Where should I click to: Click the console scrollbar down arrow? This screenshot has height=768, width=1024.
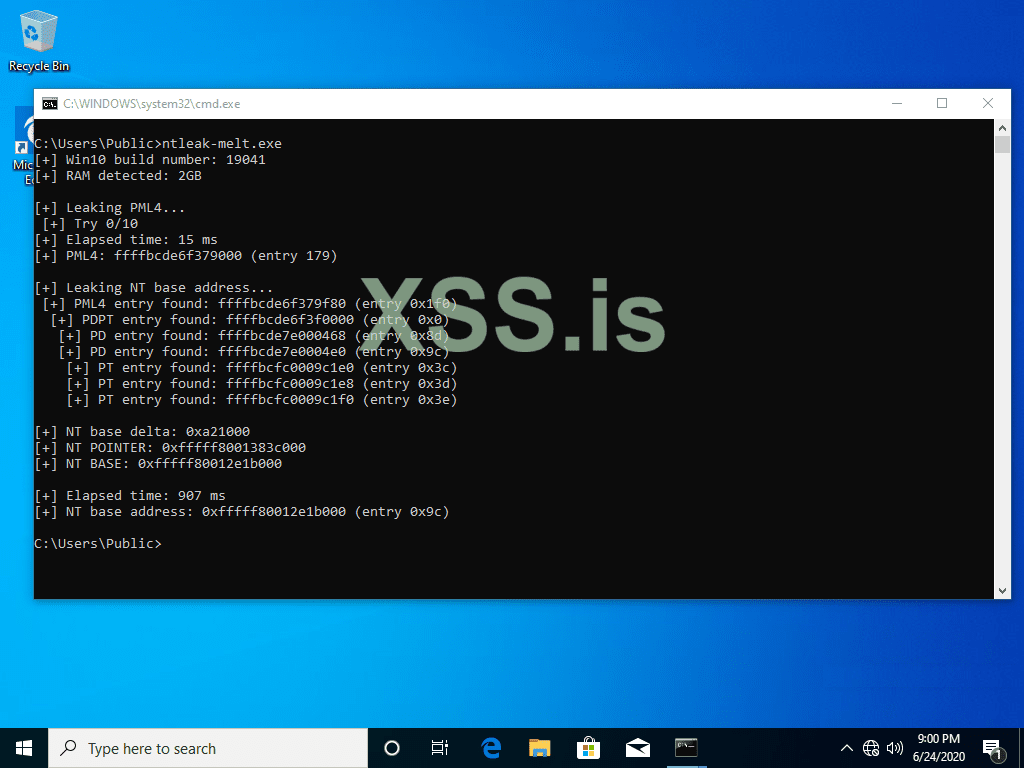tap(1002, 590)
